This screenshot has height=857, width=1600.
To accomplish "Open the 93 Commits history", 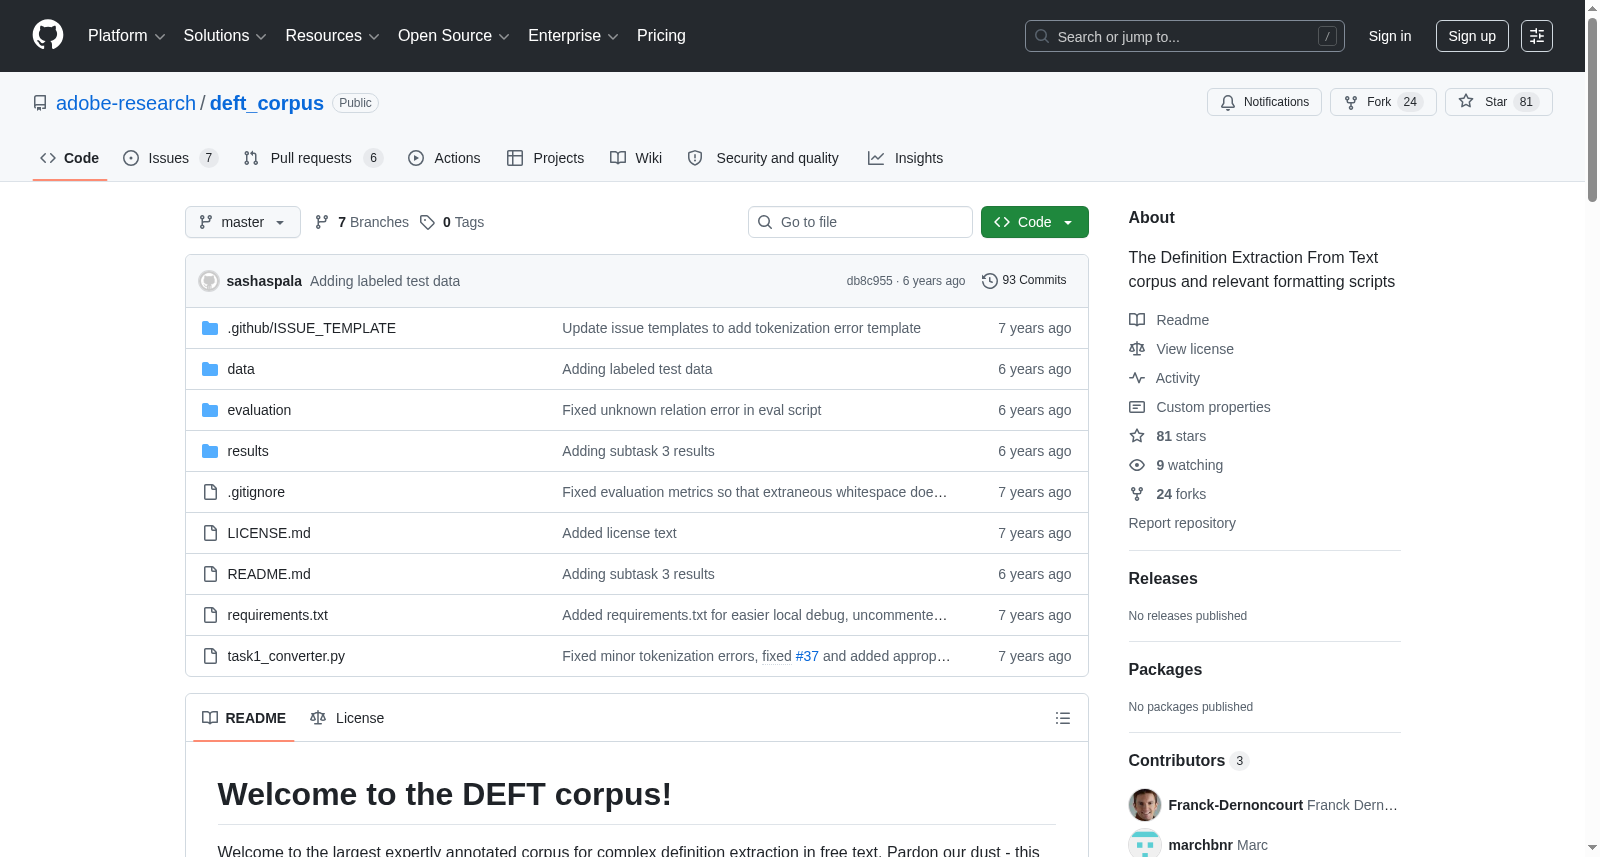I will tap(1024, 280).
